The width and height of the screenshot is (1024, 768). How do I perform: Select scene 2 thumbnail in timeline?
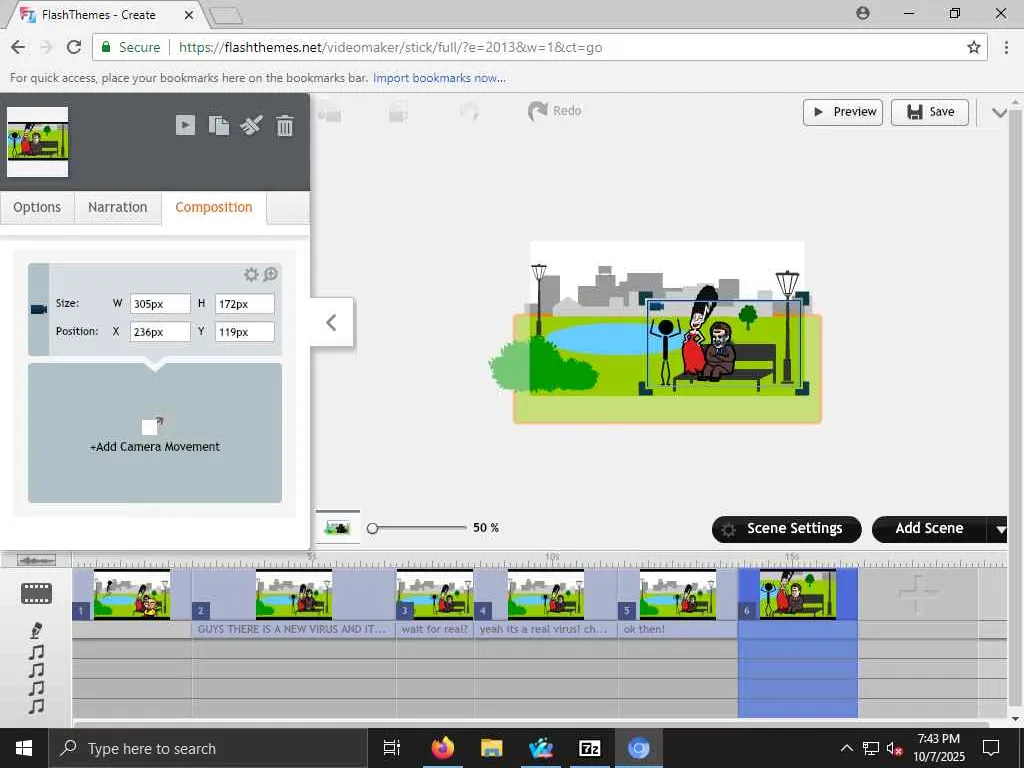pyautogui.click(x=294, y=594)
